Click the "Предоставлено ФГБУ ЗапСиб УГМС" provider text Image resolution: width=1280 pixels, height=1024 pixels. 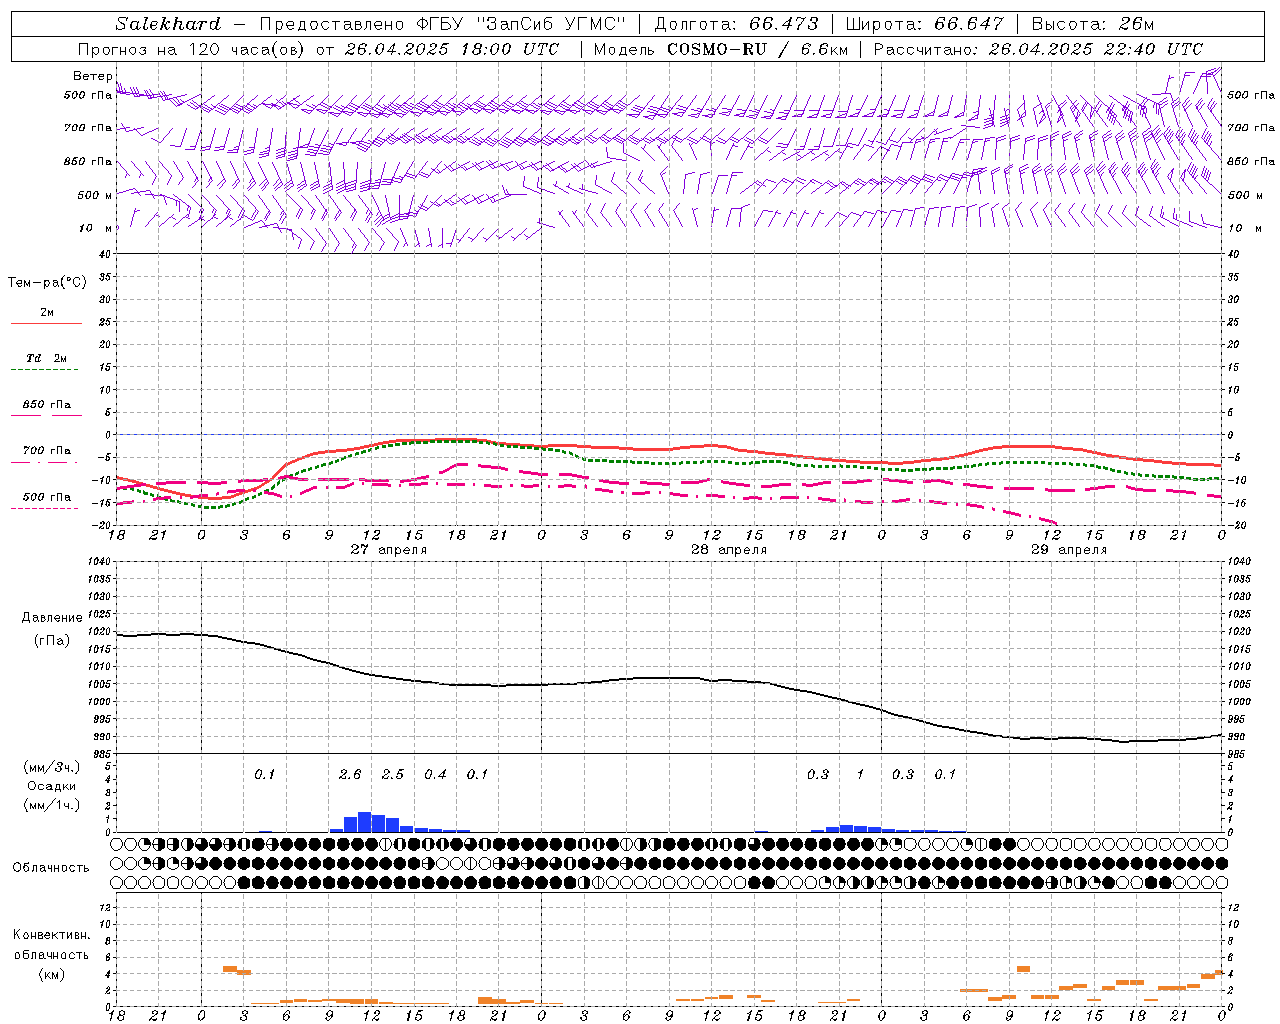point(442,24)
